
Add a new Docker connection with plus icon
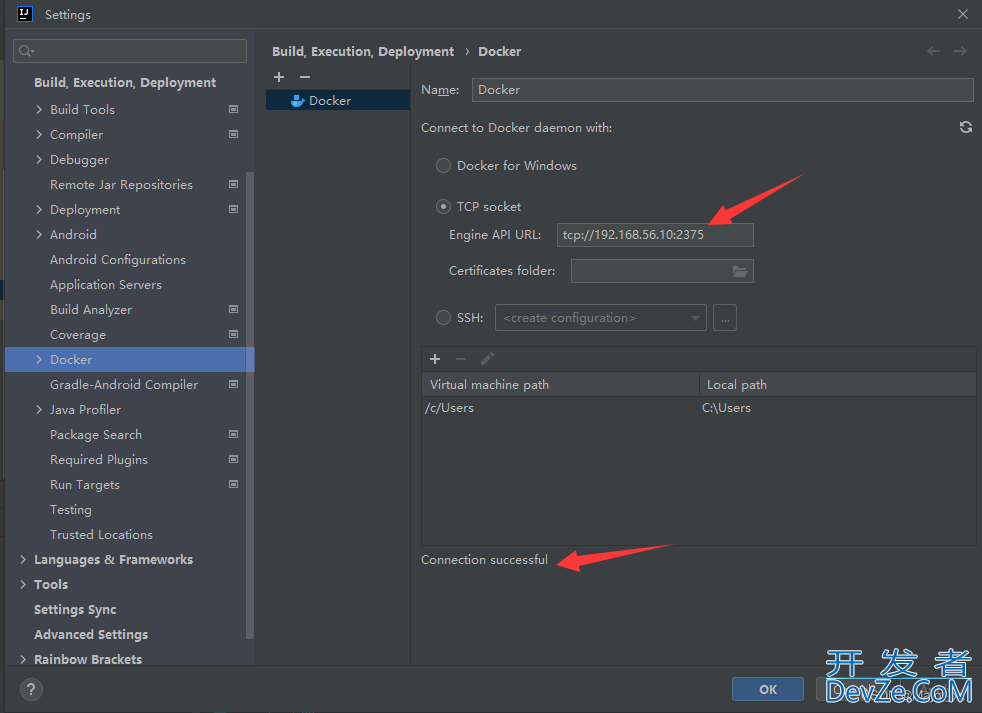(x=279, y=76)
